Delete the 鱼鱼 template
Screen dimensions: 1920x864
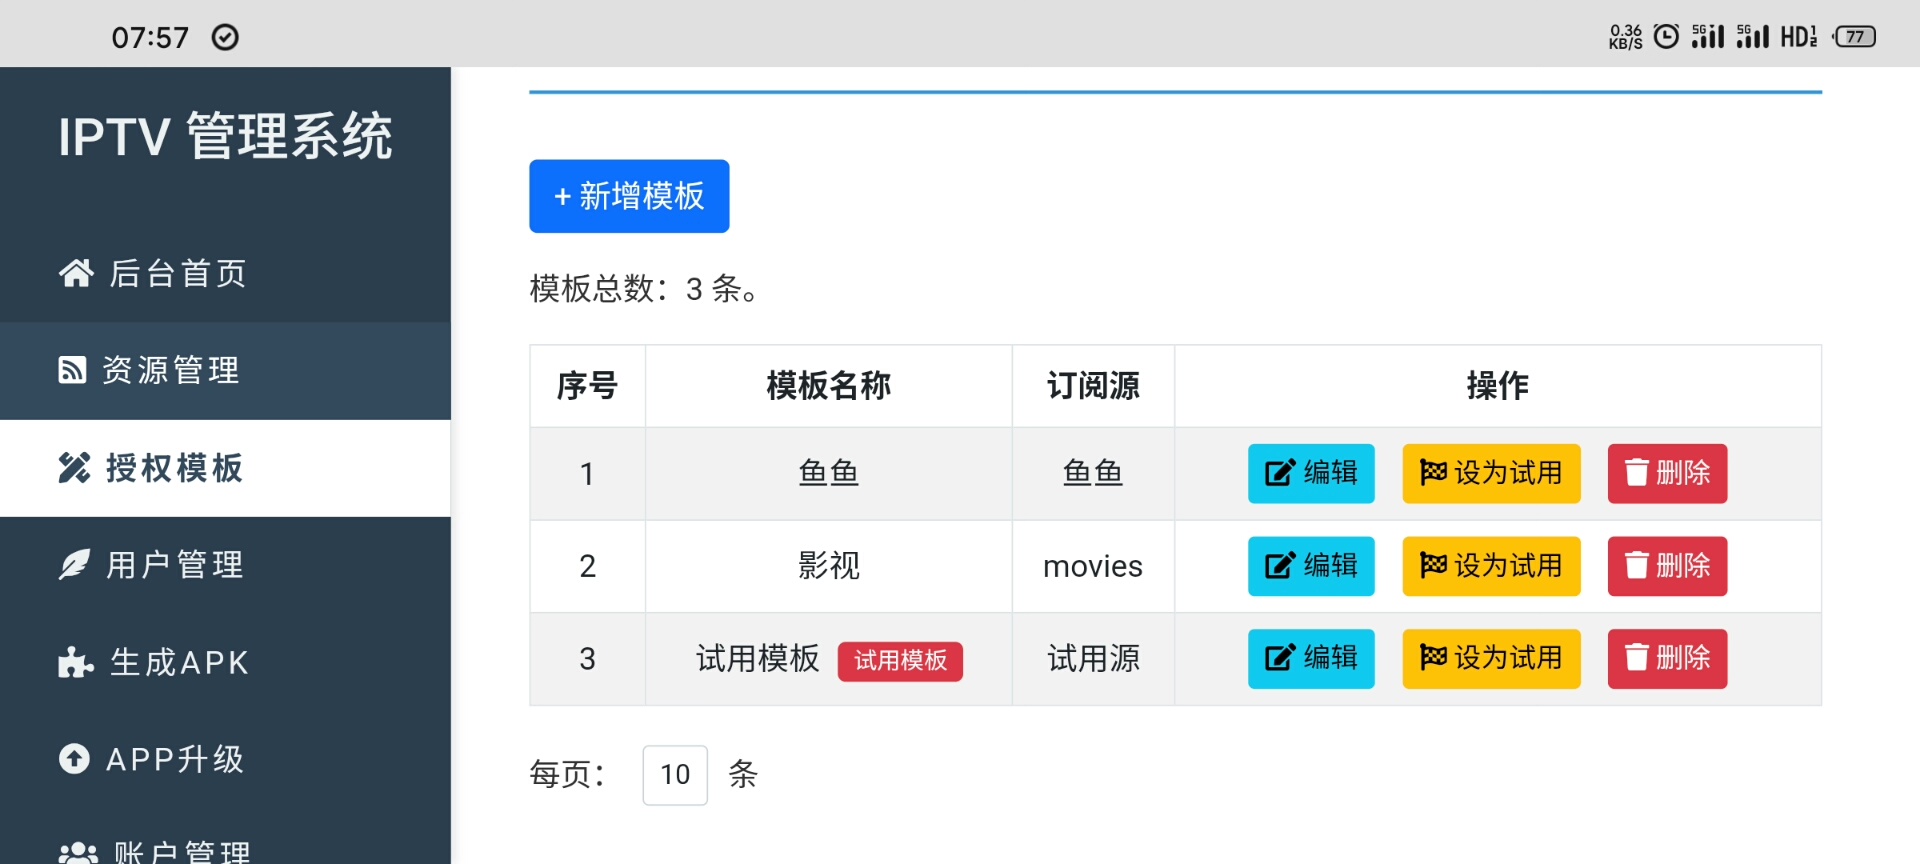pos(1667,473)
